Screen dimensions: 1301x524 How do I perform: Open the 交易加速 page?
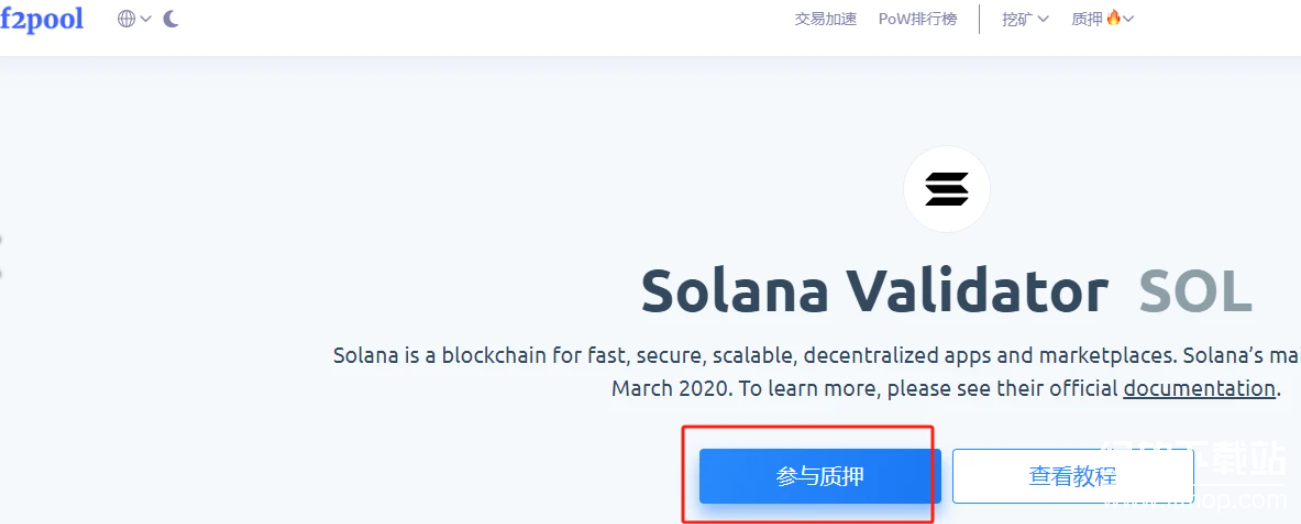click(x=825, y=19)
